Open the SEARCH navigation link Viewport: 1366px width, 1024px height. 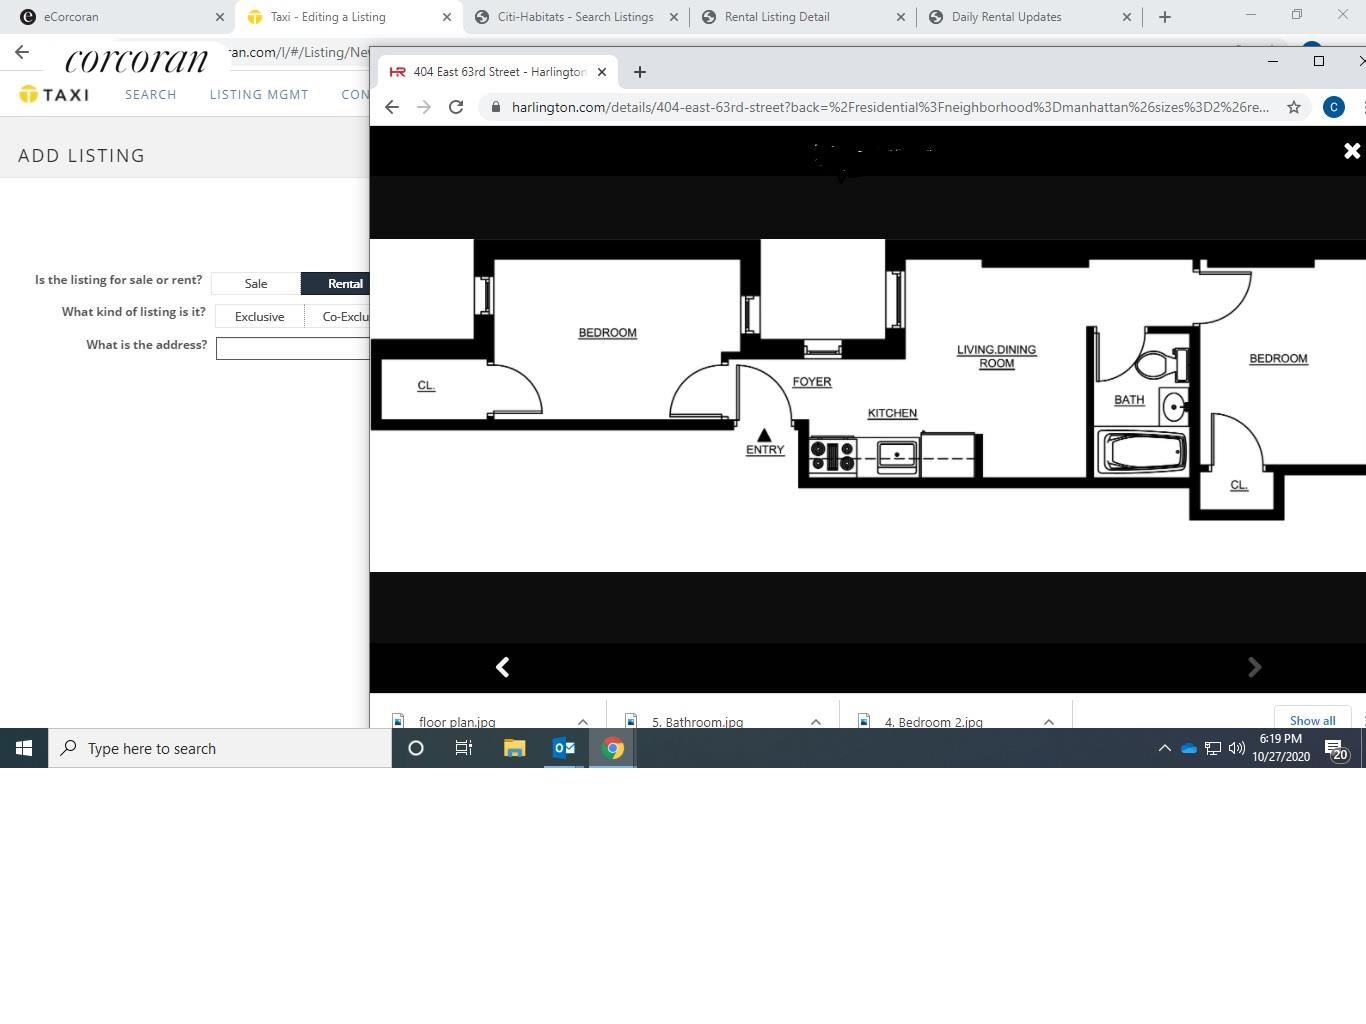(151, 95)
